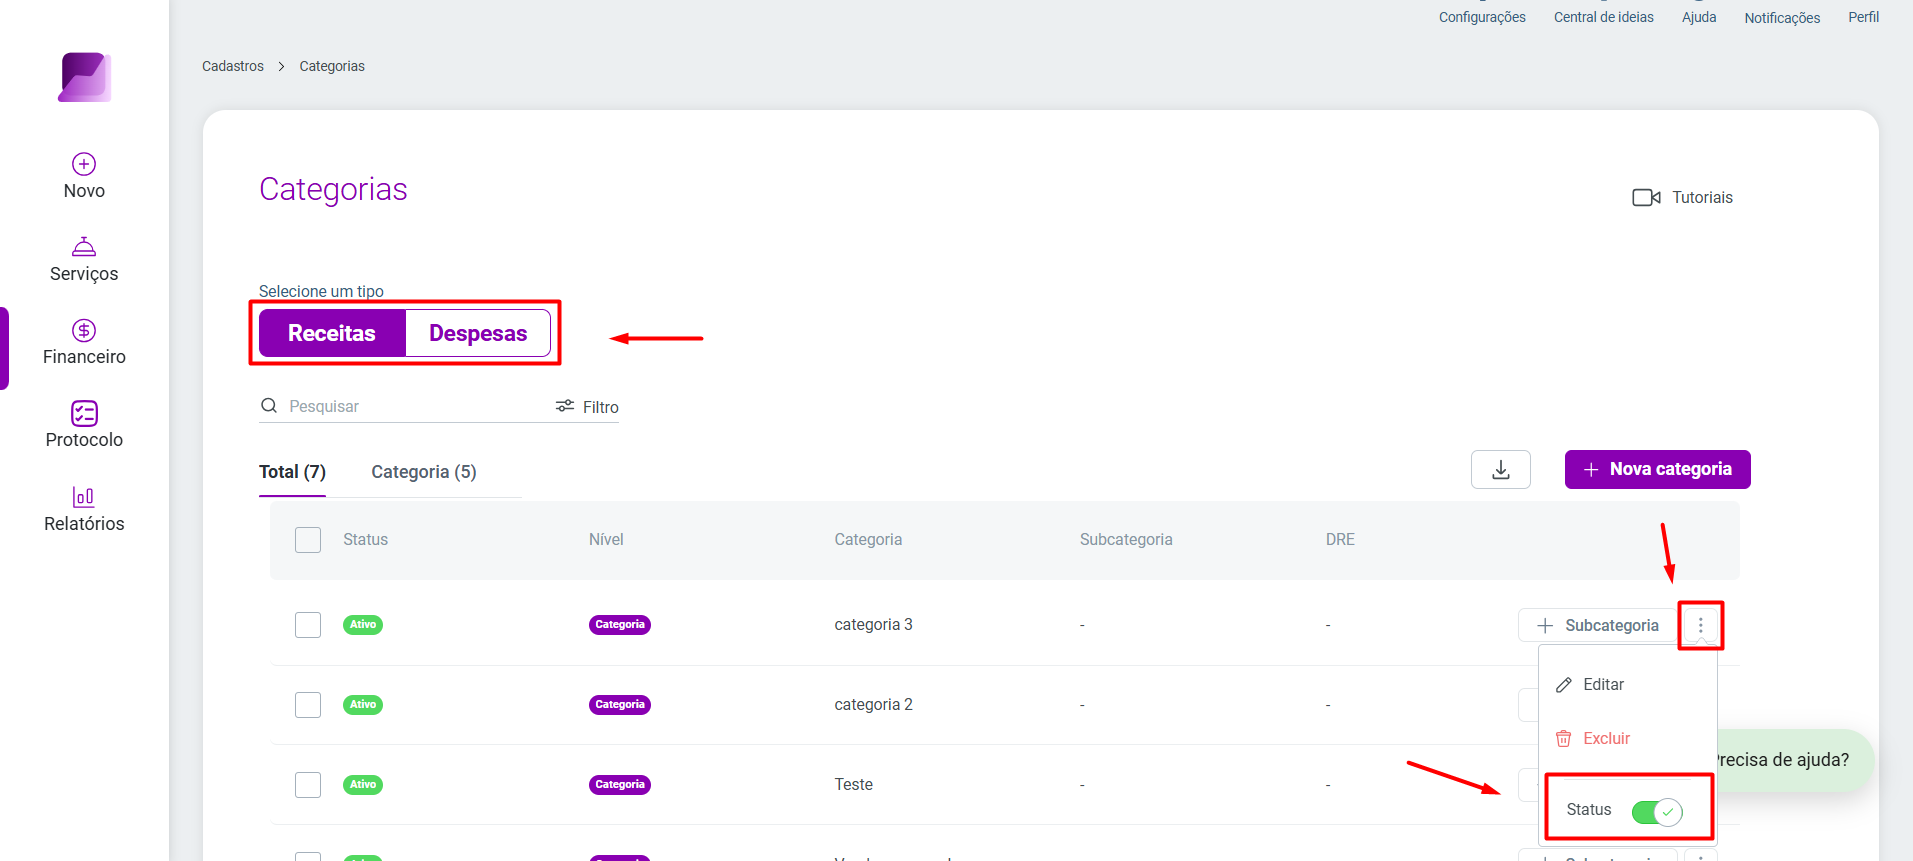The width and height of the screenshot is (1913, 861).
Task: Click the pencil Editar icon
Action: tap(1564, 685)
